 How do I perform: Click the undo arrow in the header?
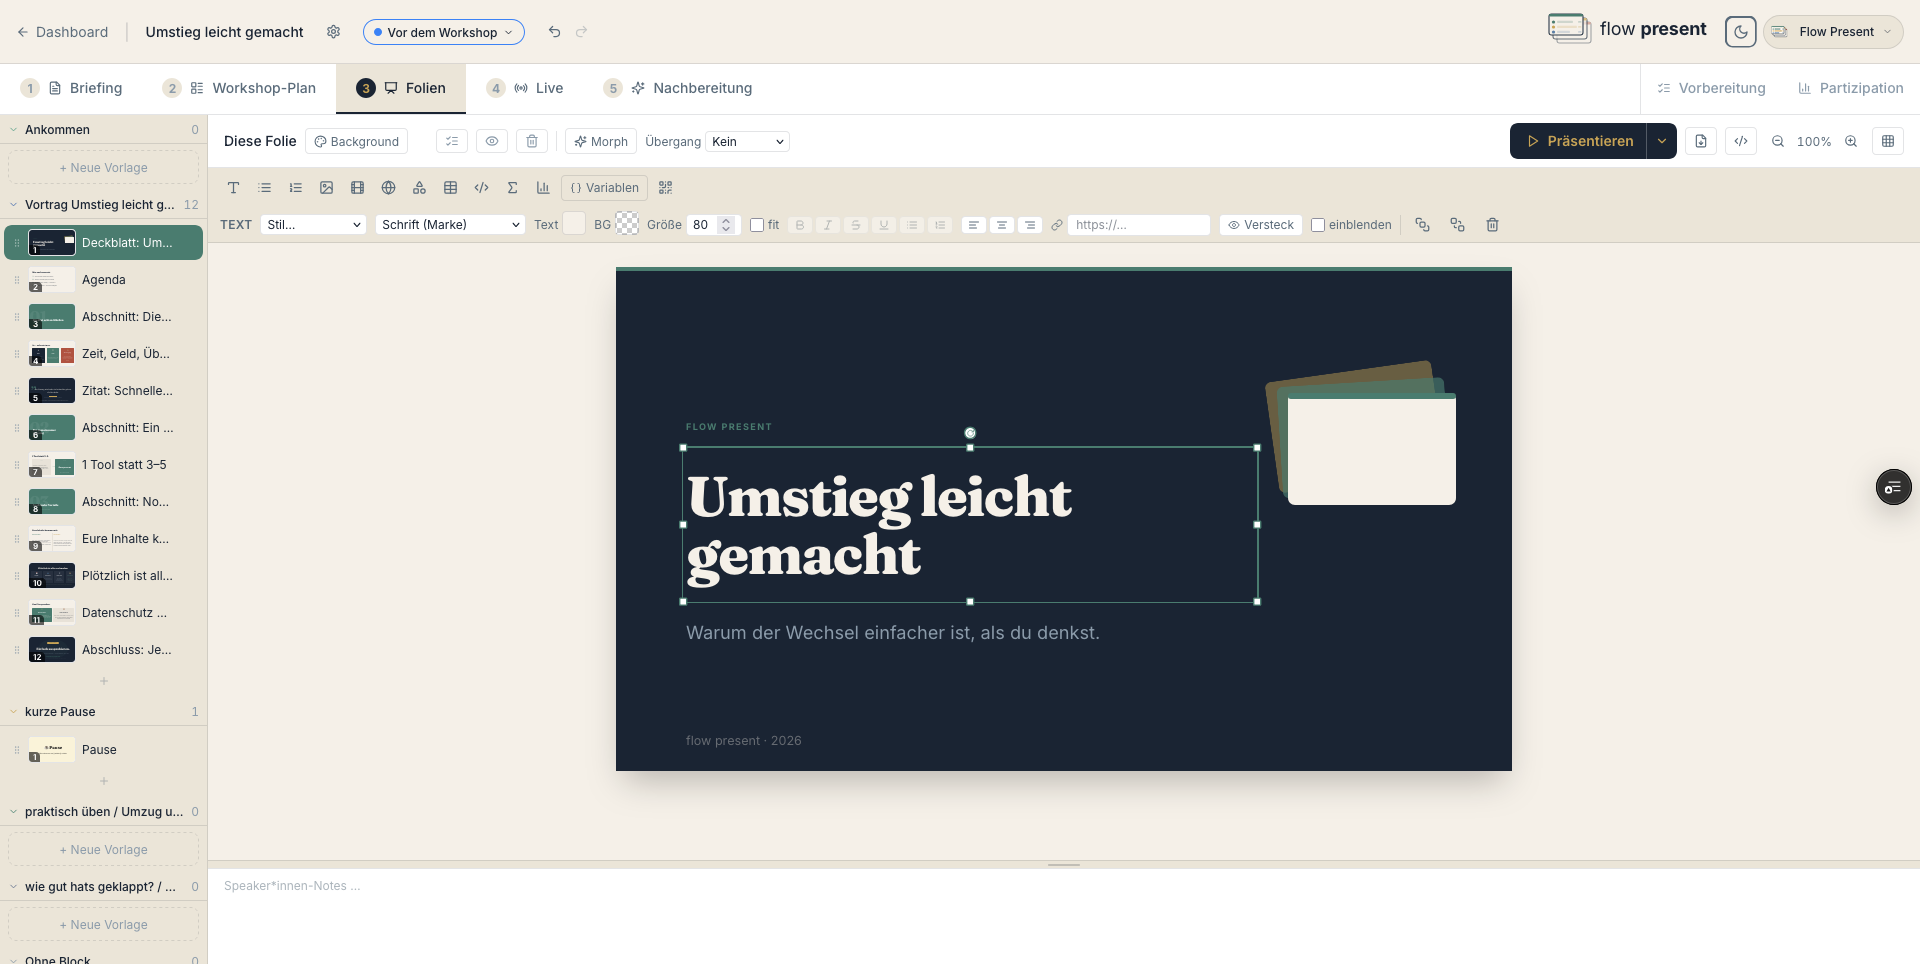(x=554, y=32)
